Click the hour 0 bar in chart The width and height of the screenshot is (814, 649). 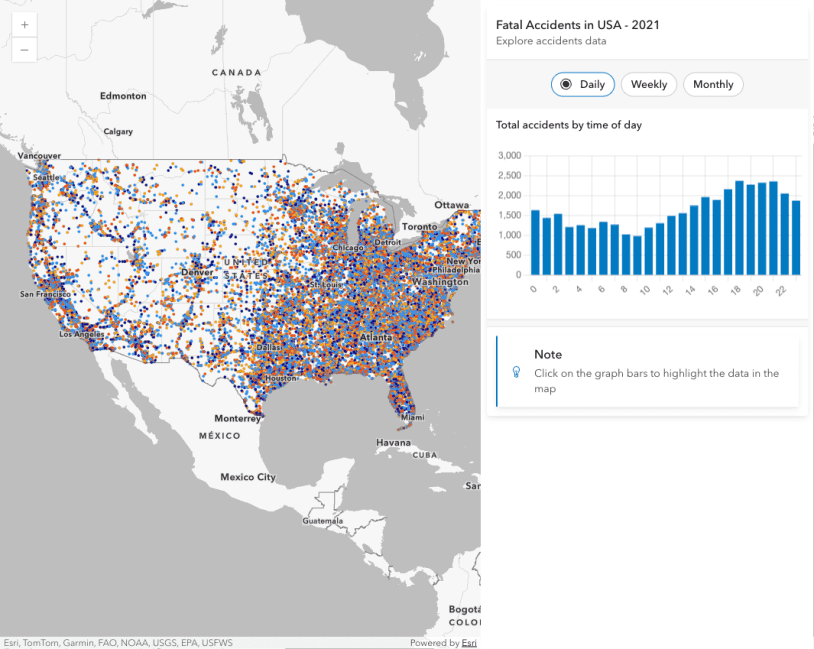point(535,243)
